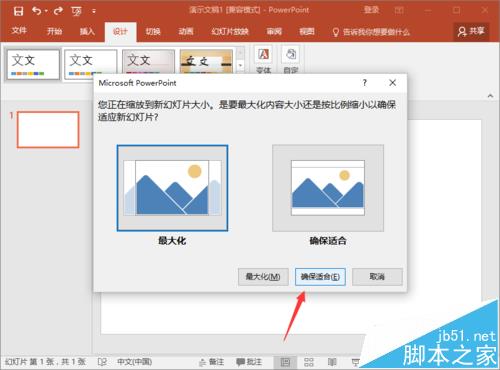Select the fourth calligraphy theme thumbnail
This screenshot has height=370, width=500.
pyautogui.click(x=206, y=62)
